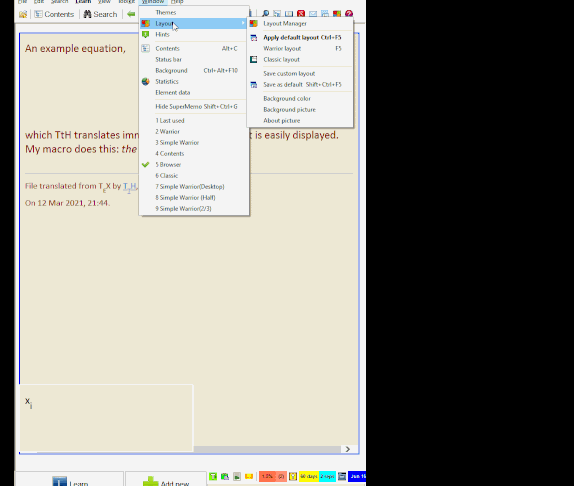
Task: Select layout 9 Simple Warrior(2/3)
Action: [194, 208]
